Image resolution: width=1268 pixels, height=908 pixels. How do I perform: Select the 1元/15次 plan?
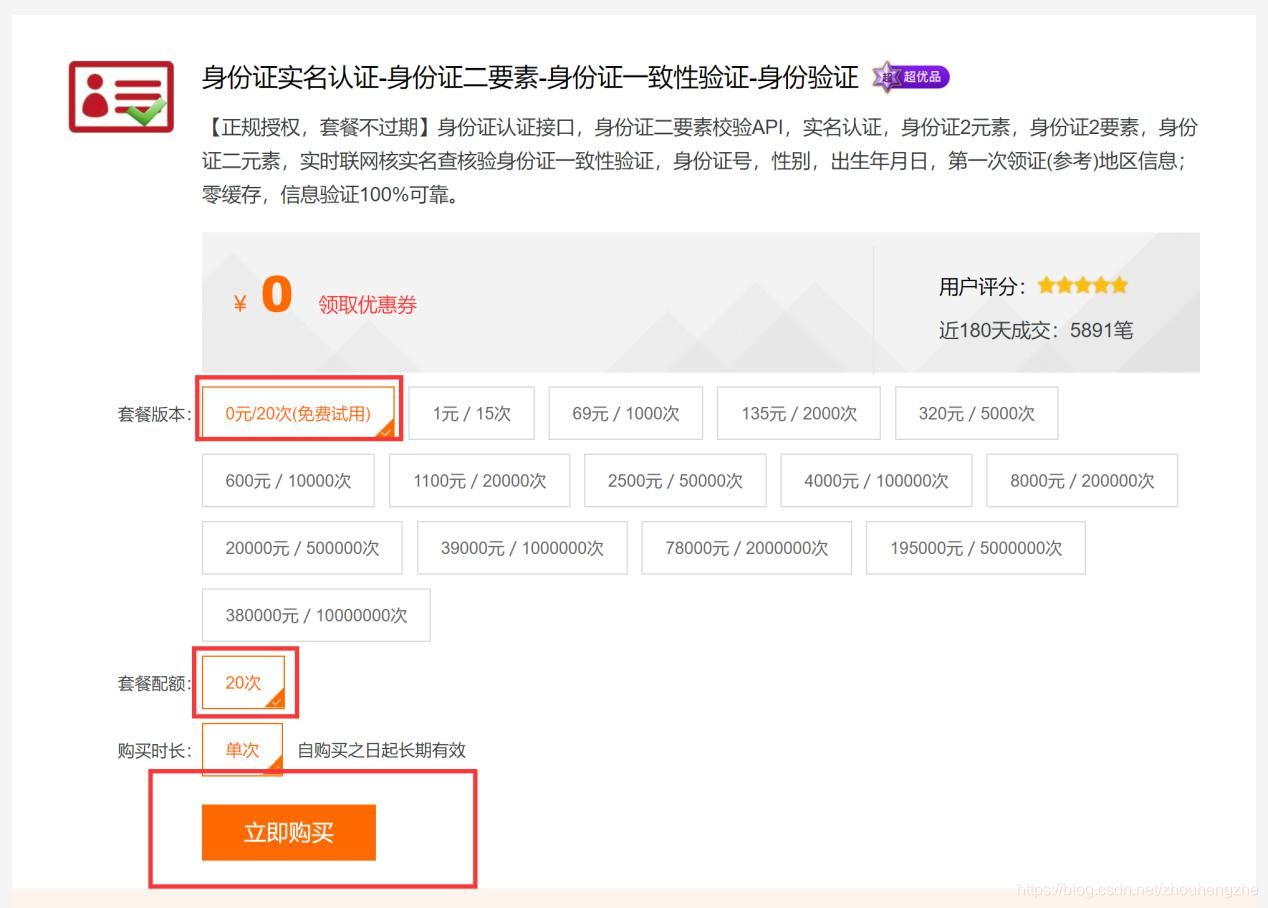471,413
